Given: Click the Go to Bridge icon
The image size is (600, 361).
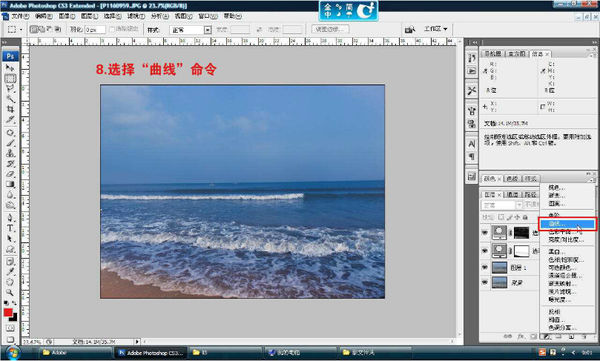Looking at the screenshot, I should pyautogui.click(x=410, y=29).
